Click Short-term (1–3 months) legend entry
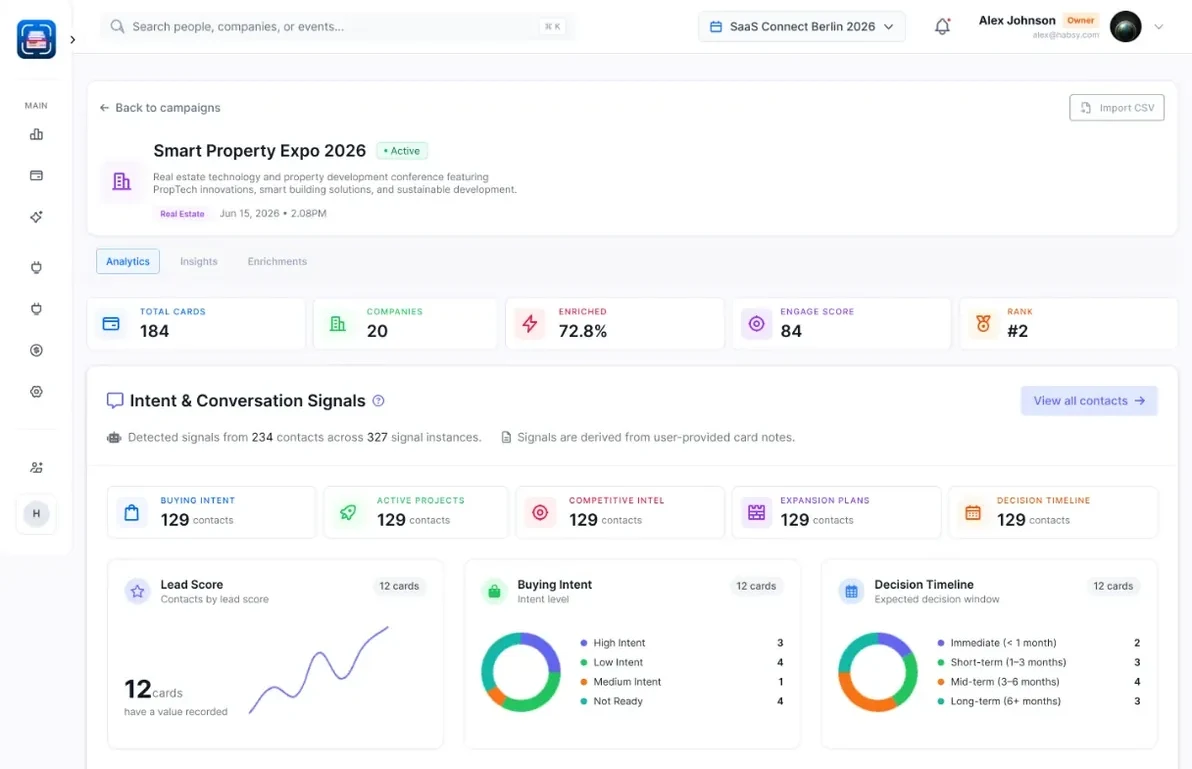 coord(1038,663)
